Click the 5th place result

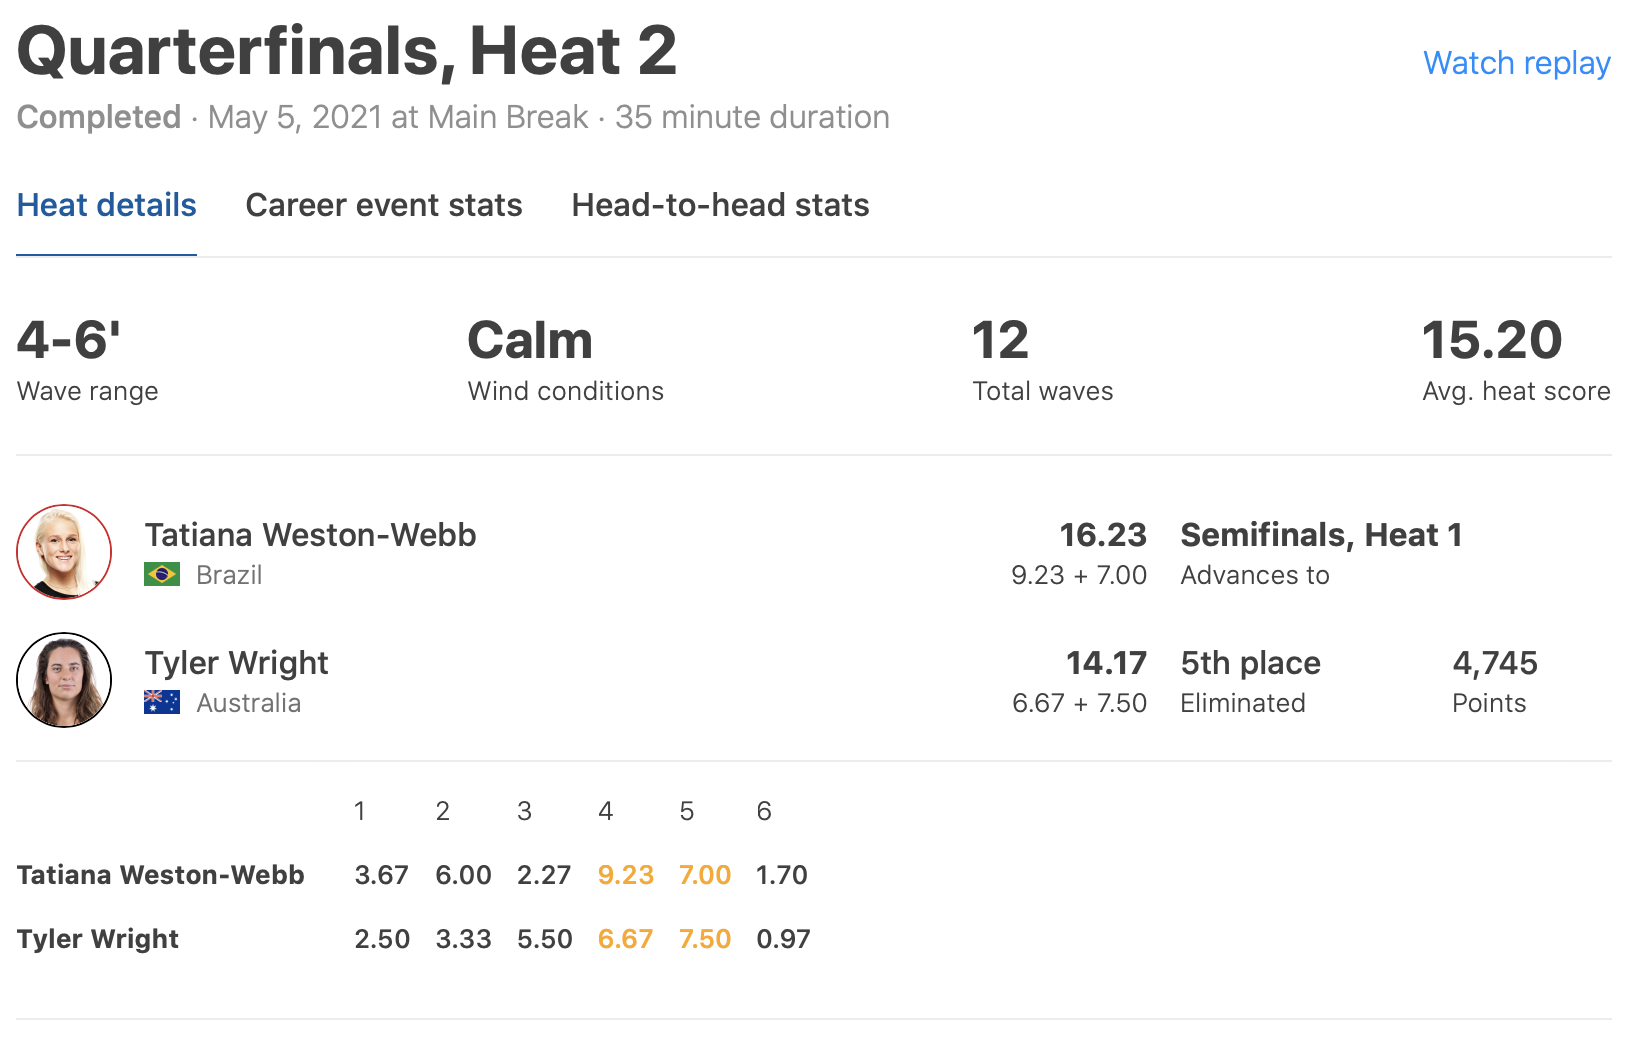pyautogui.click(x=1250, y=663)
